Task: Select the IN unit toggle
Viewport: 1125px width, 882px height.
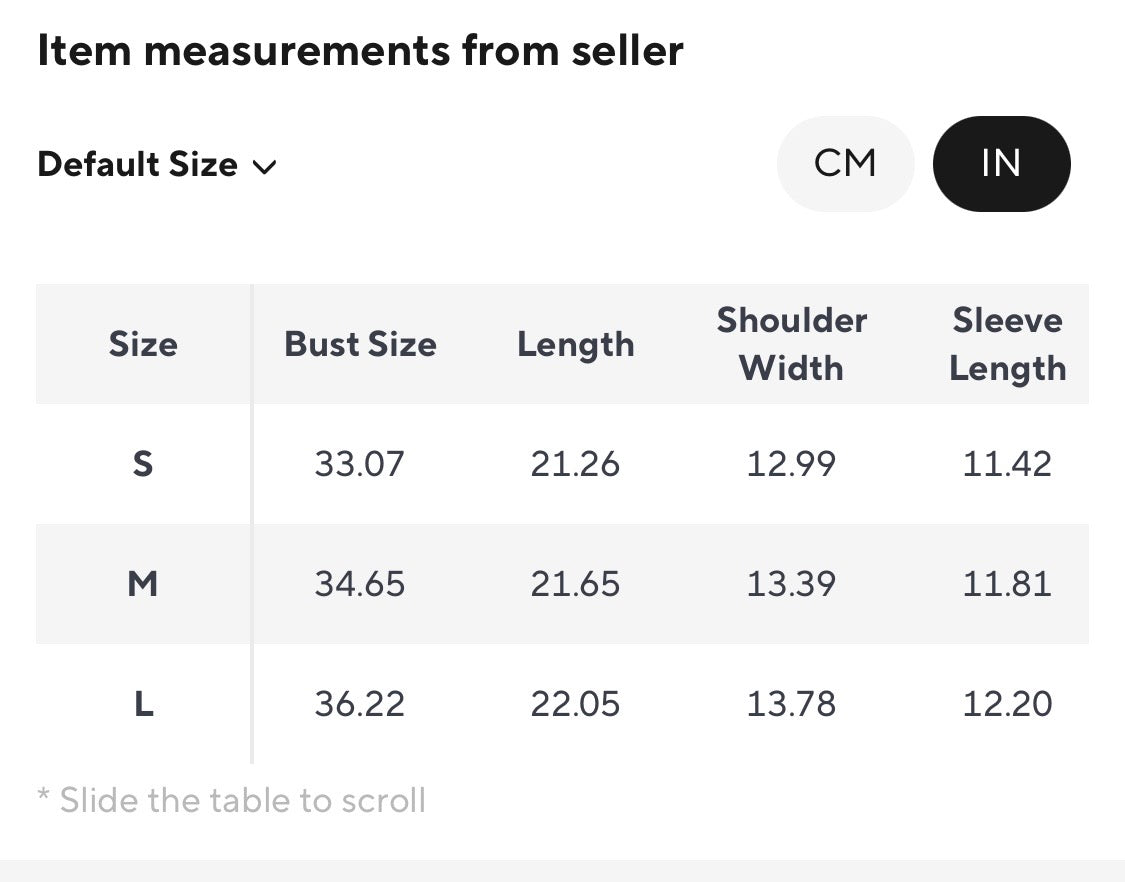Action: click(1002, 164)
